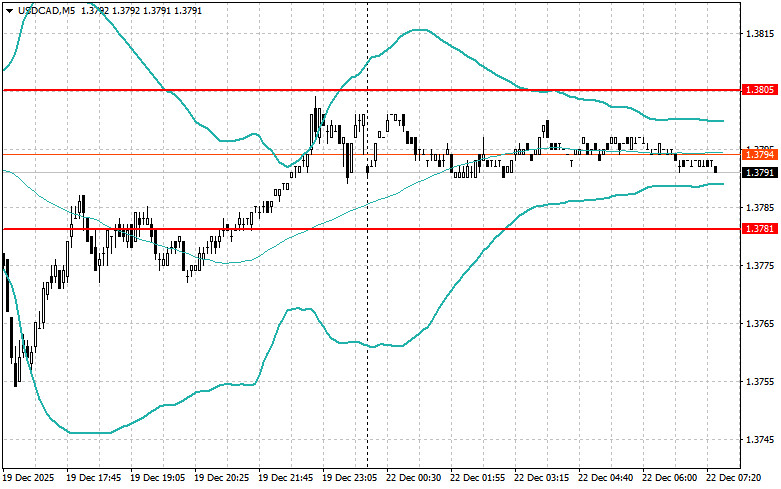Click the 22 Dec 06:00 time label

tap(673, 479)
